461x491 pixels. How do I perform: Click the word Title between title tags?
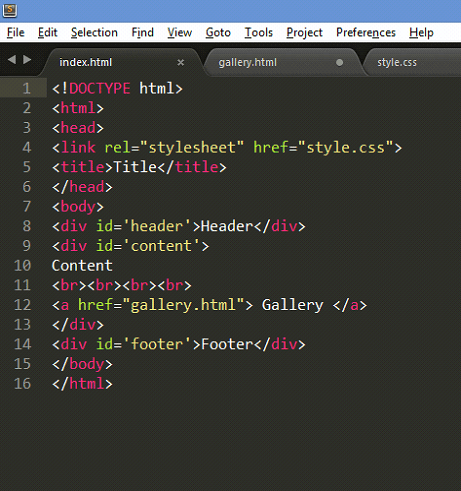[x=135, y=167]
